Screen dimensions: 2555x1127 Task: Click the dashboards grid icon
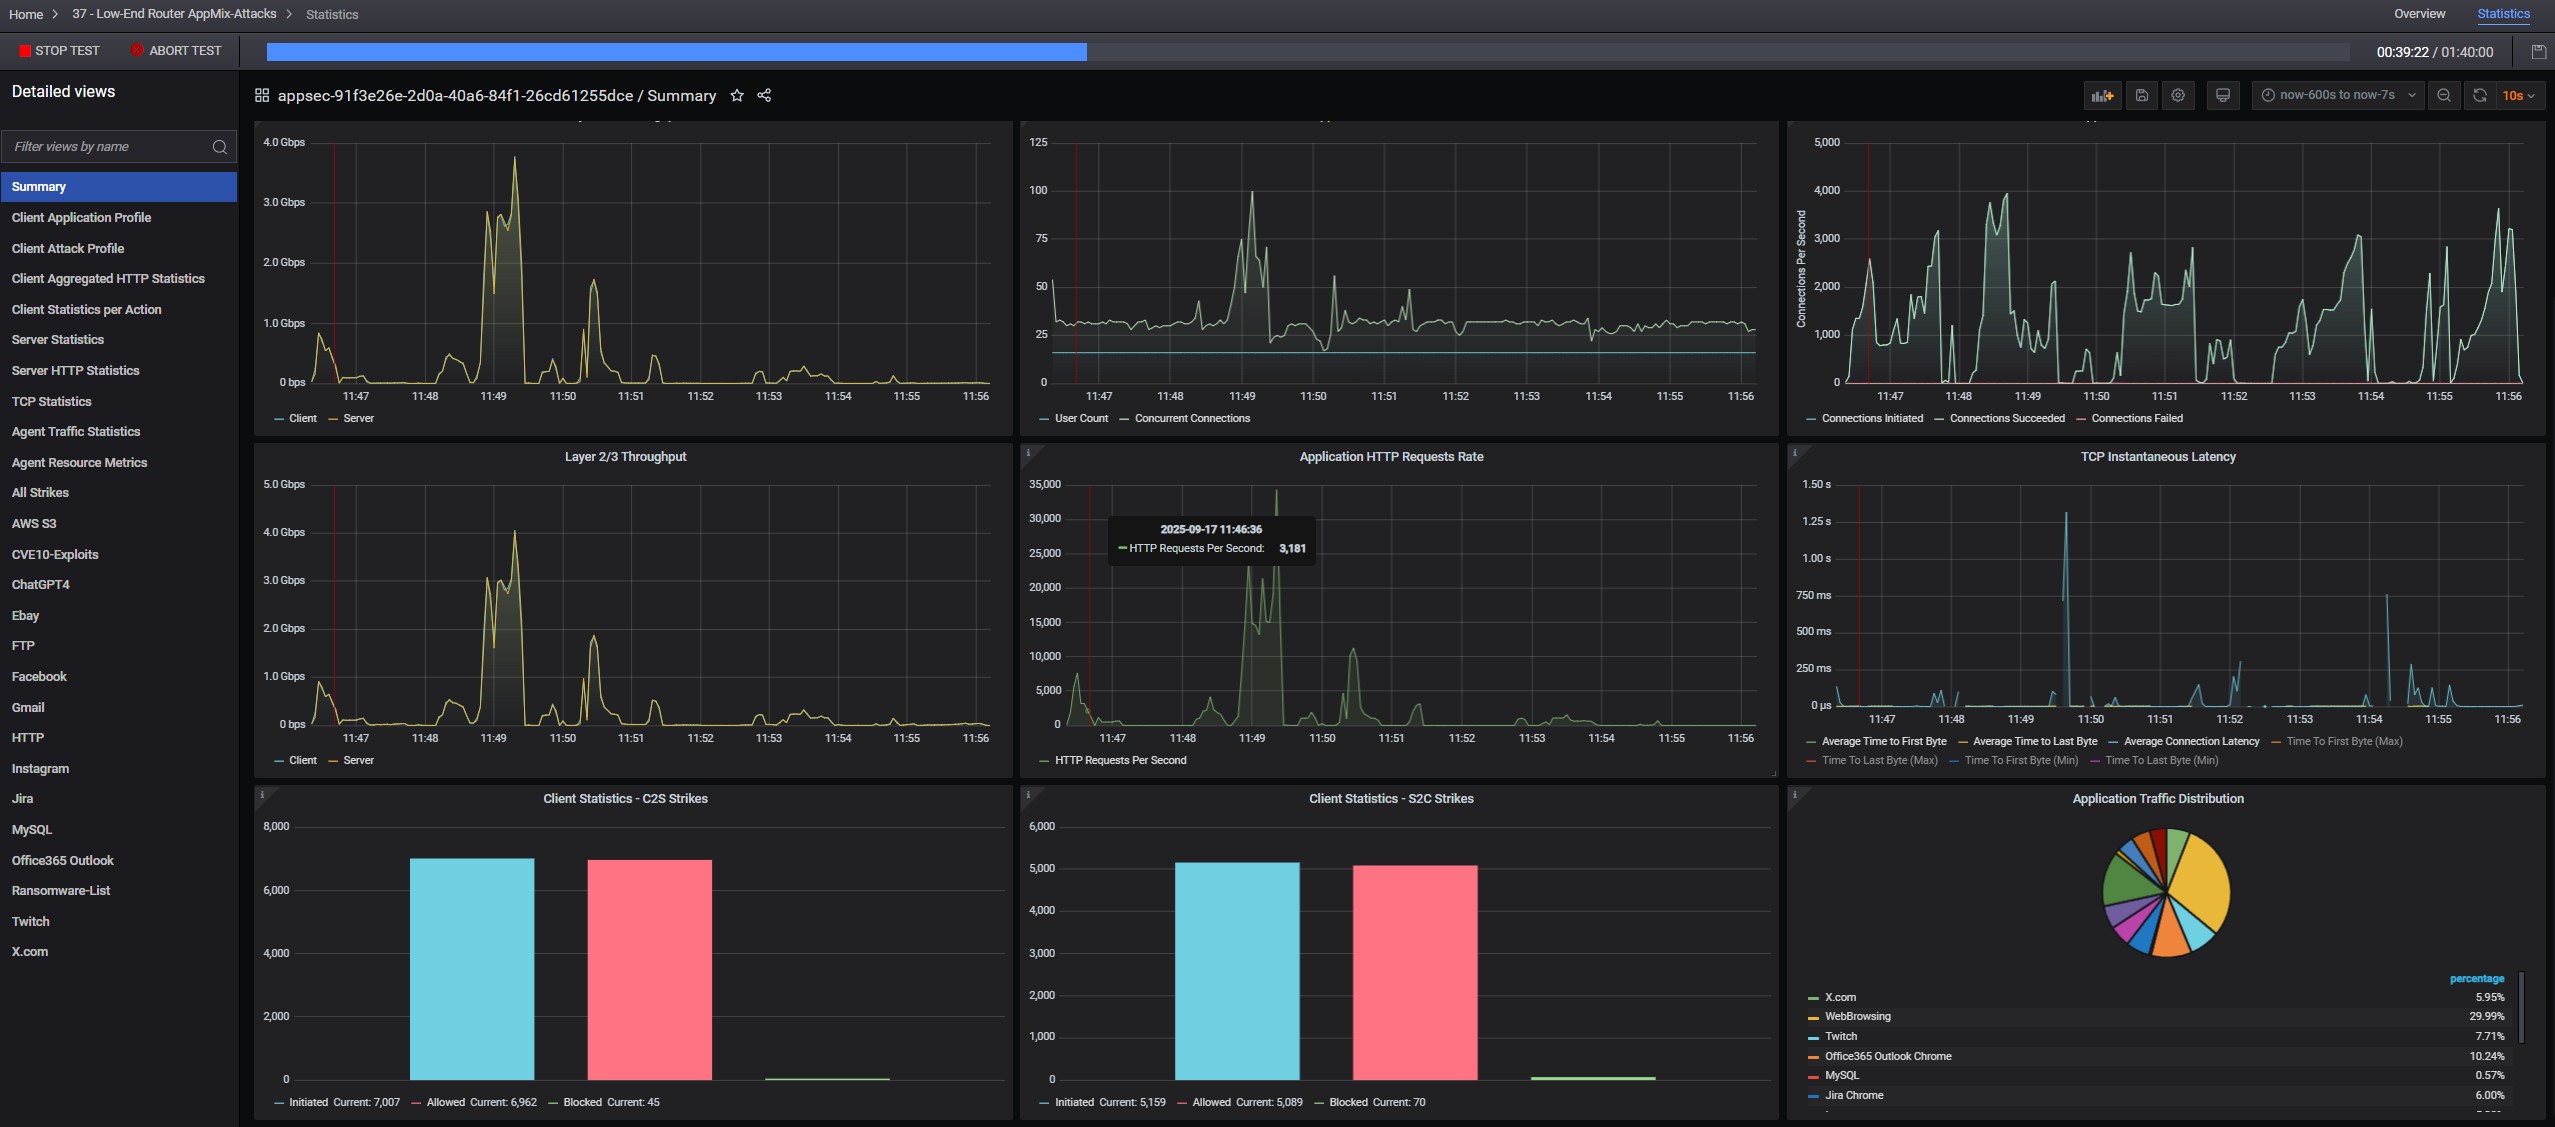(262, 96)
